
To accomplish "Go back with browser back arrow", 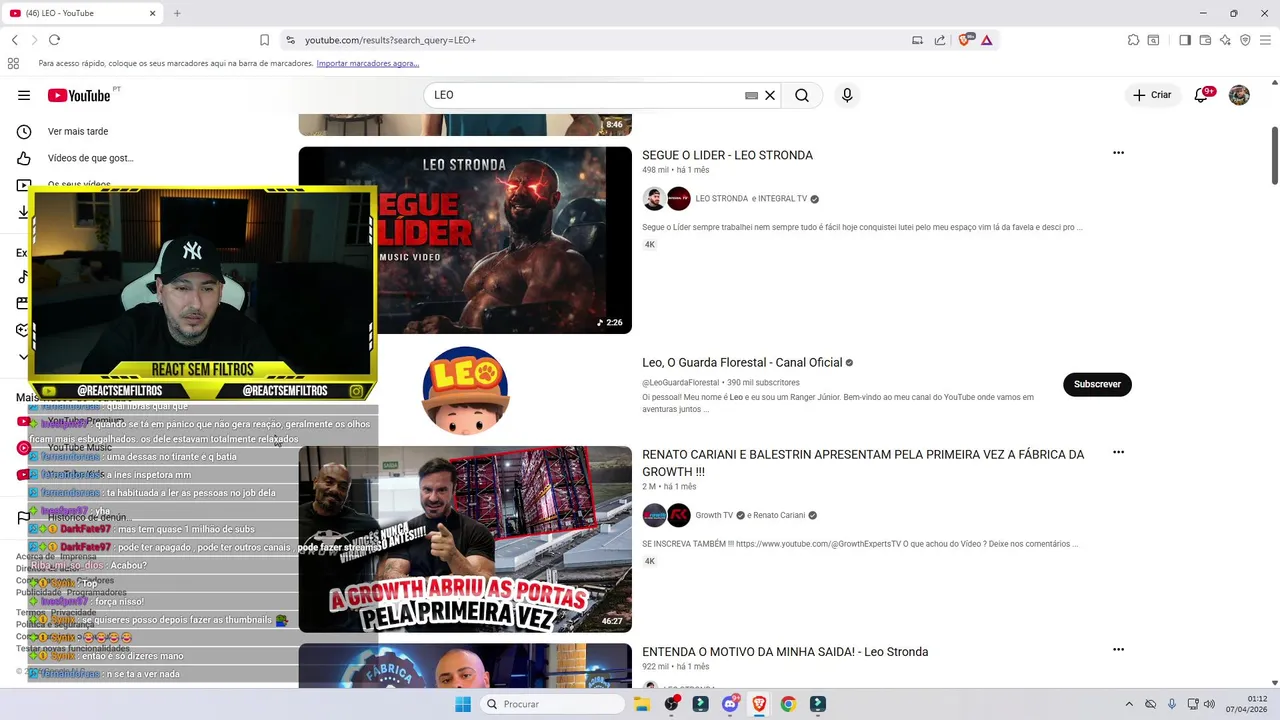I will [15, 40].
